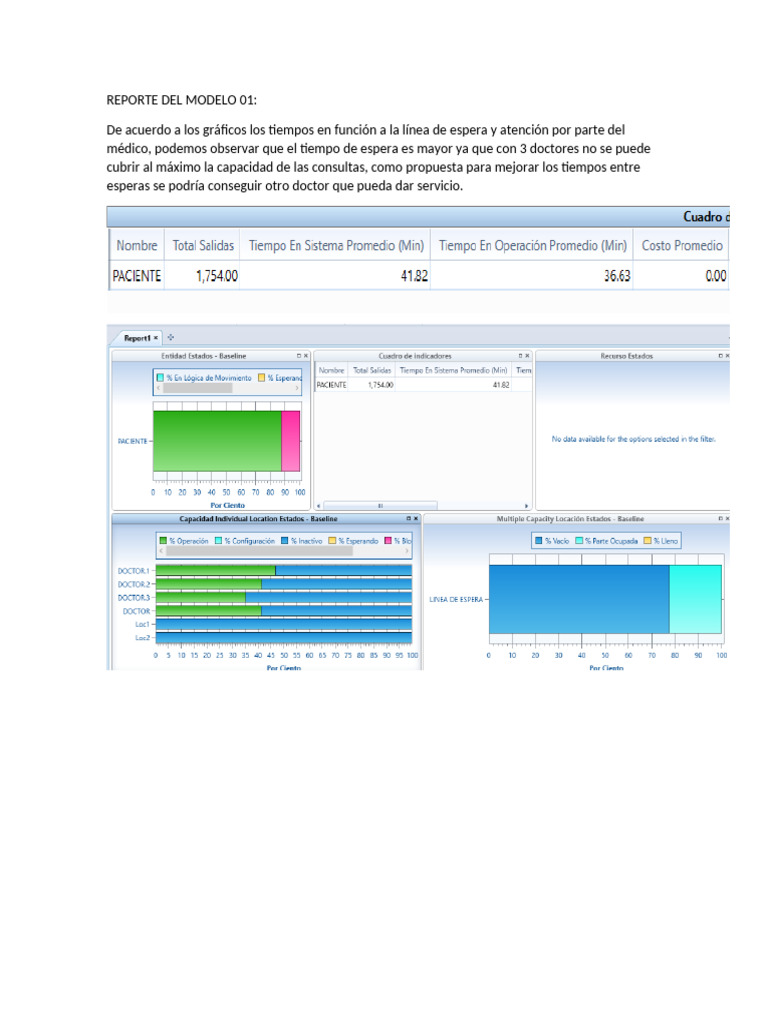768x1024 pixels.
Task: Maximize the Multiple Capacity Locación Estados panel
Action: click(x=720, y=519)
